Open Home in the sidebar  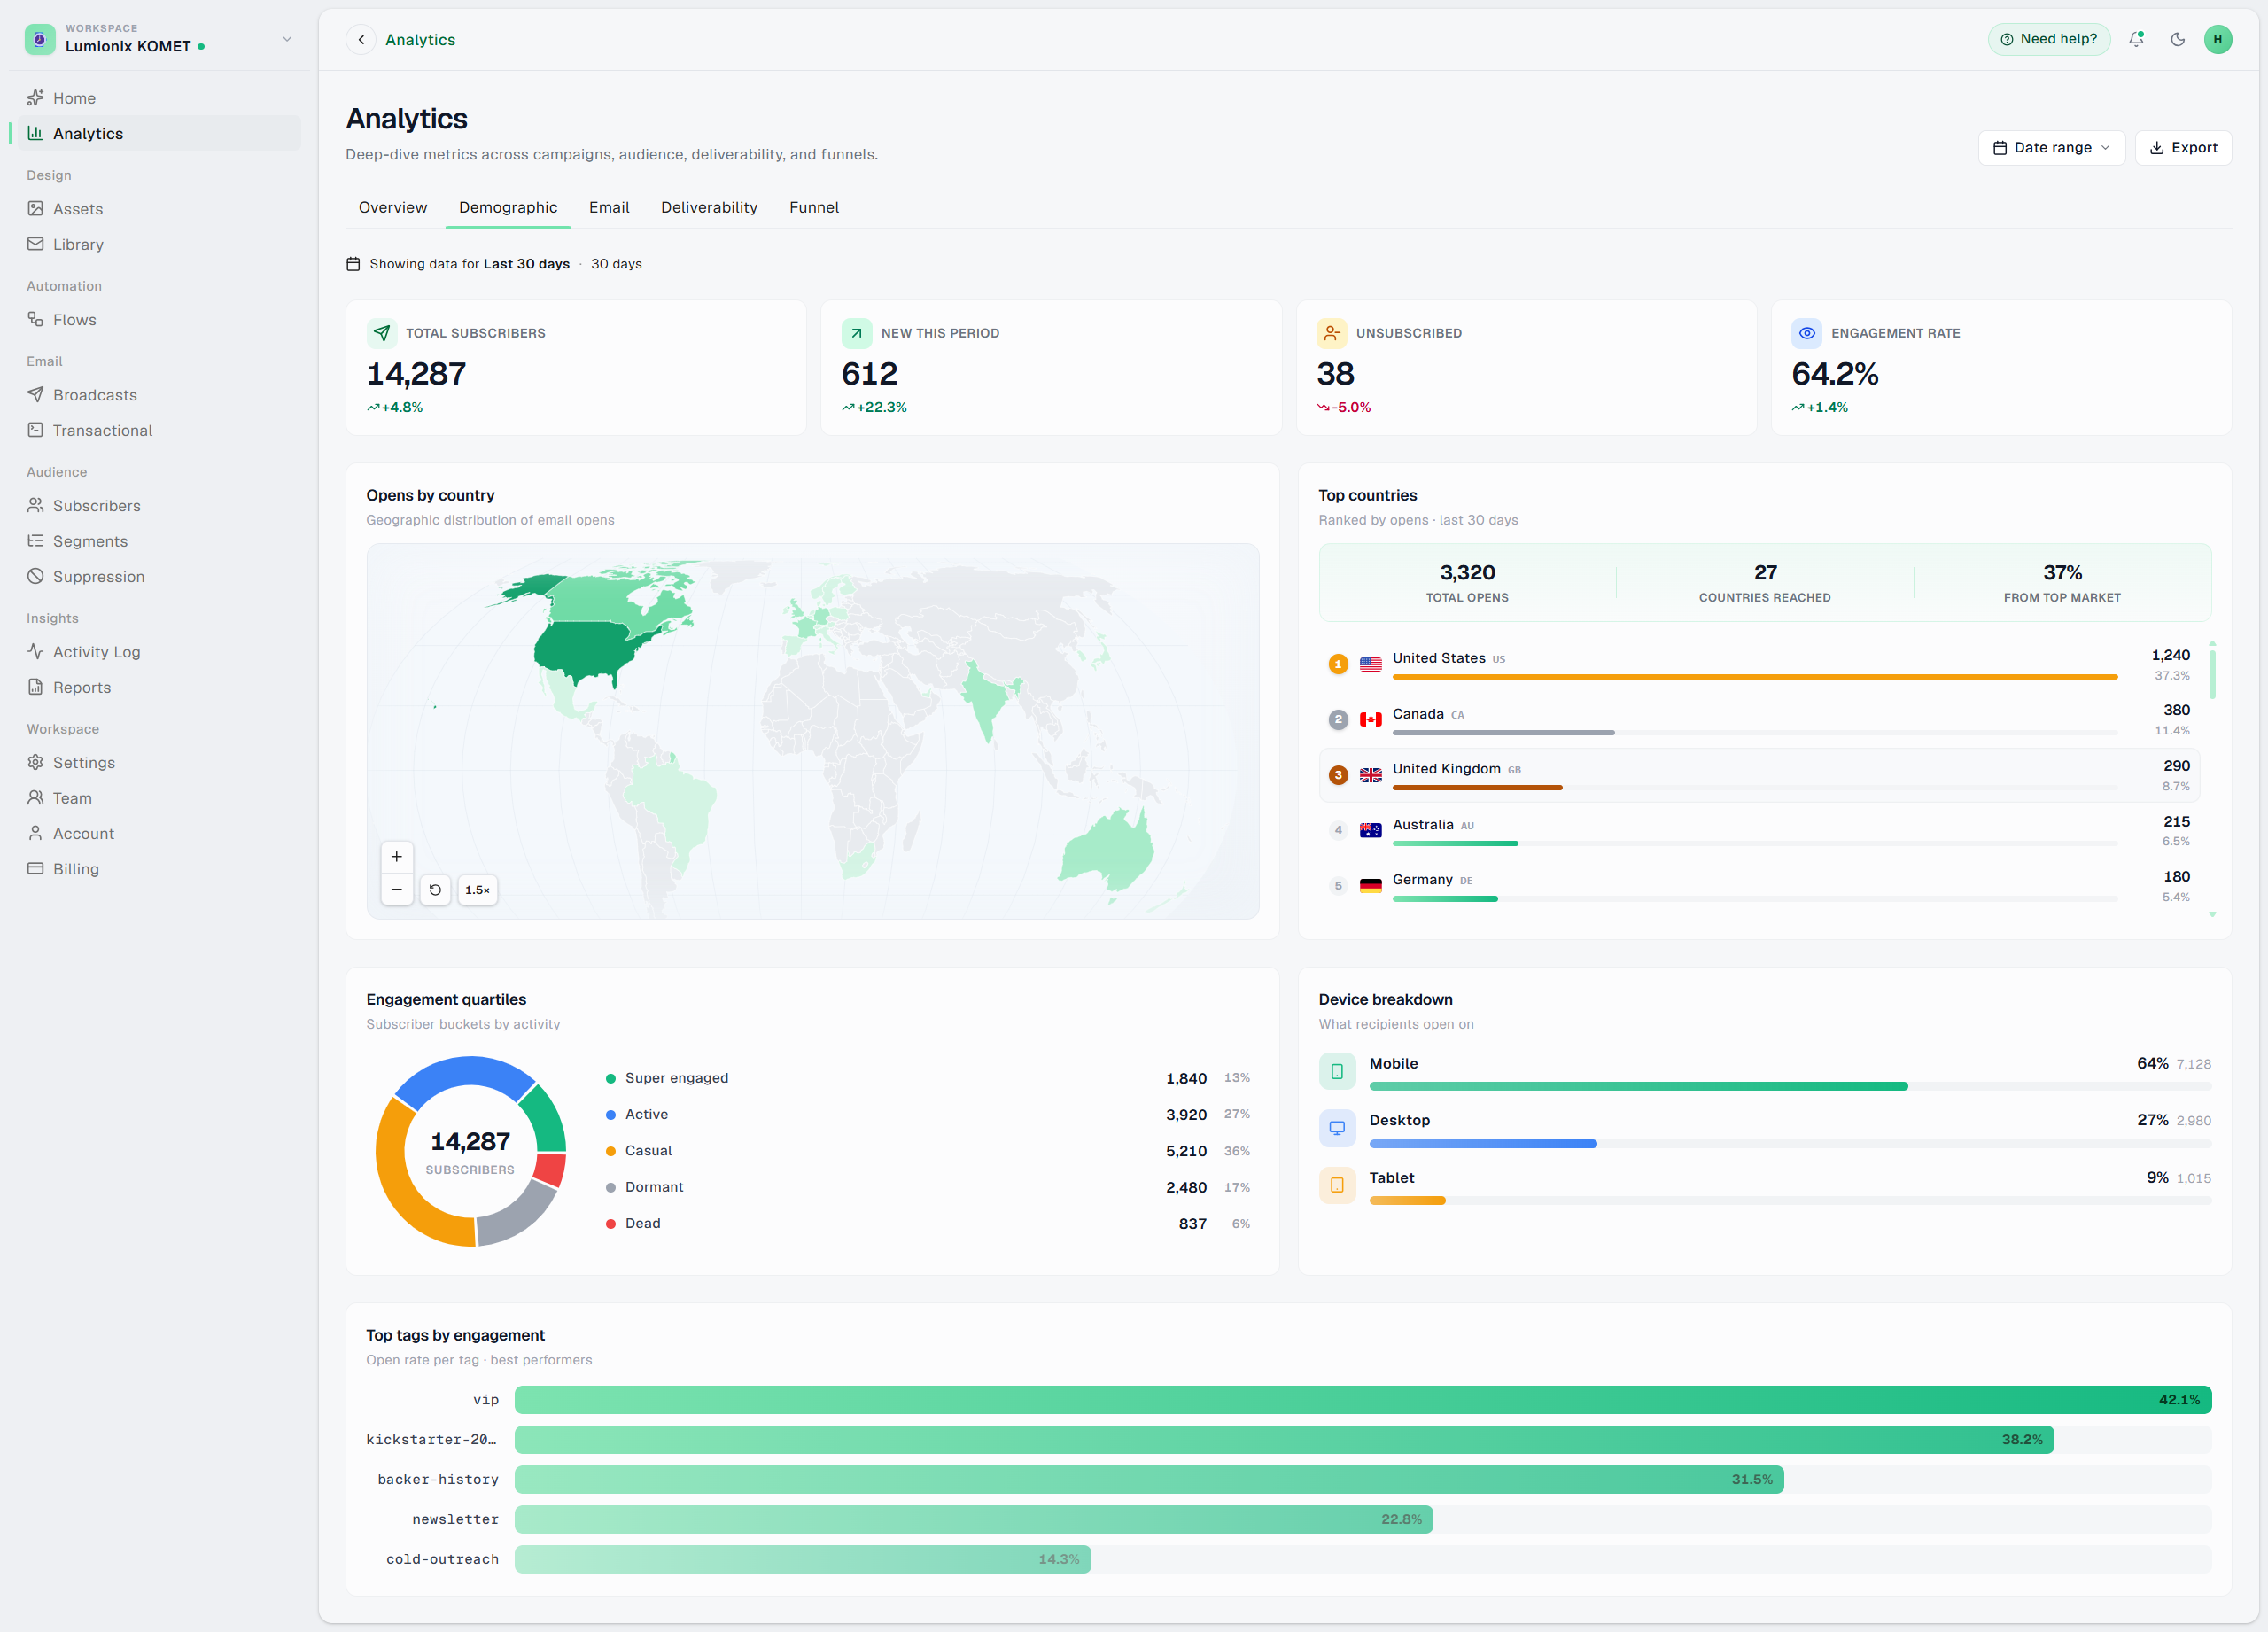pyautogui.click(x=160, y=98)
